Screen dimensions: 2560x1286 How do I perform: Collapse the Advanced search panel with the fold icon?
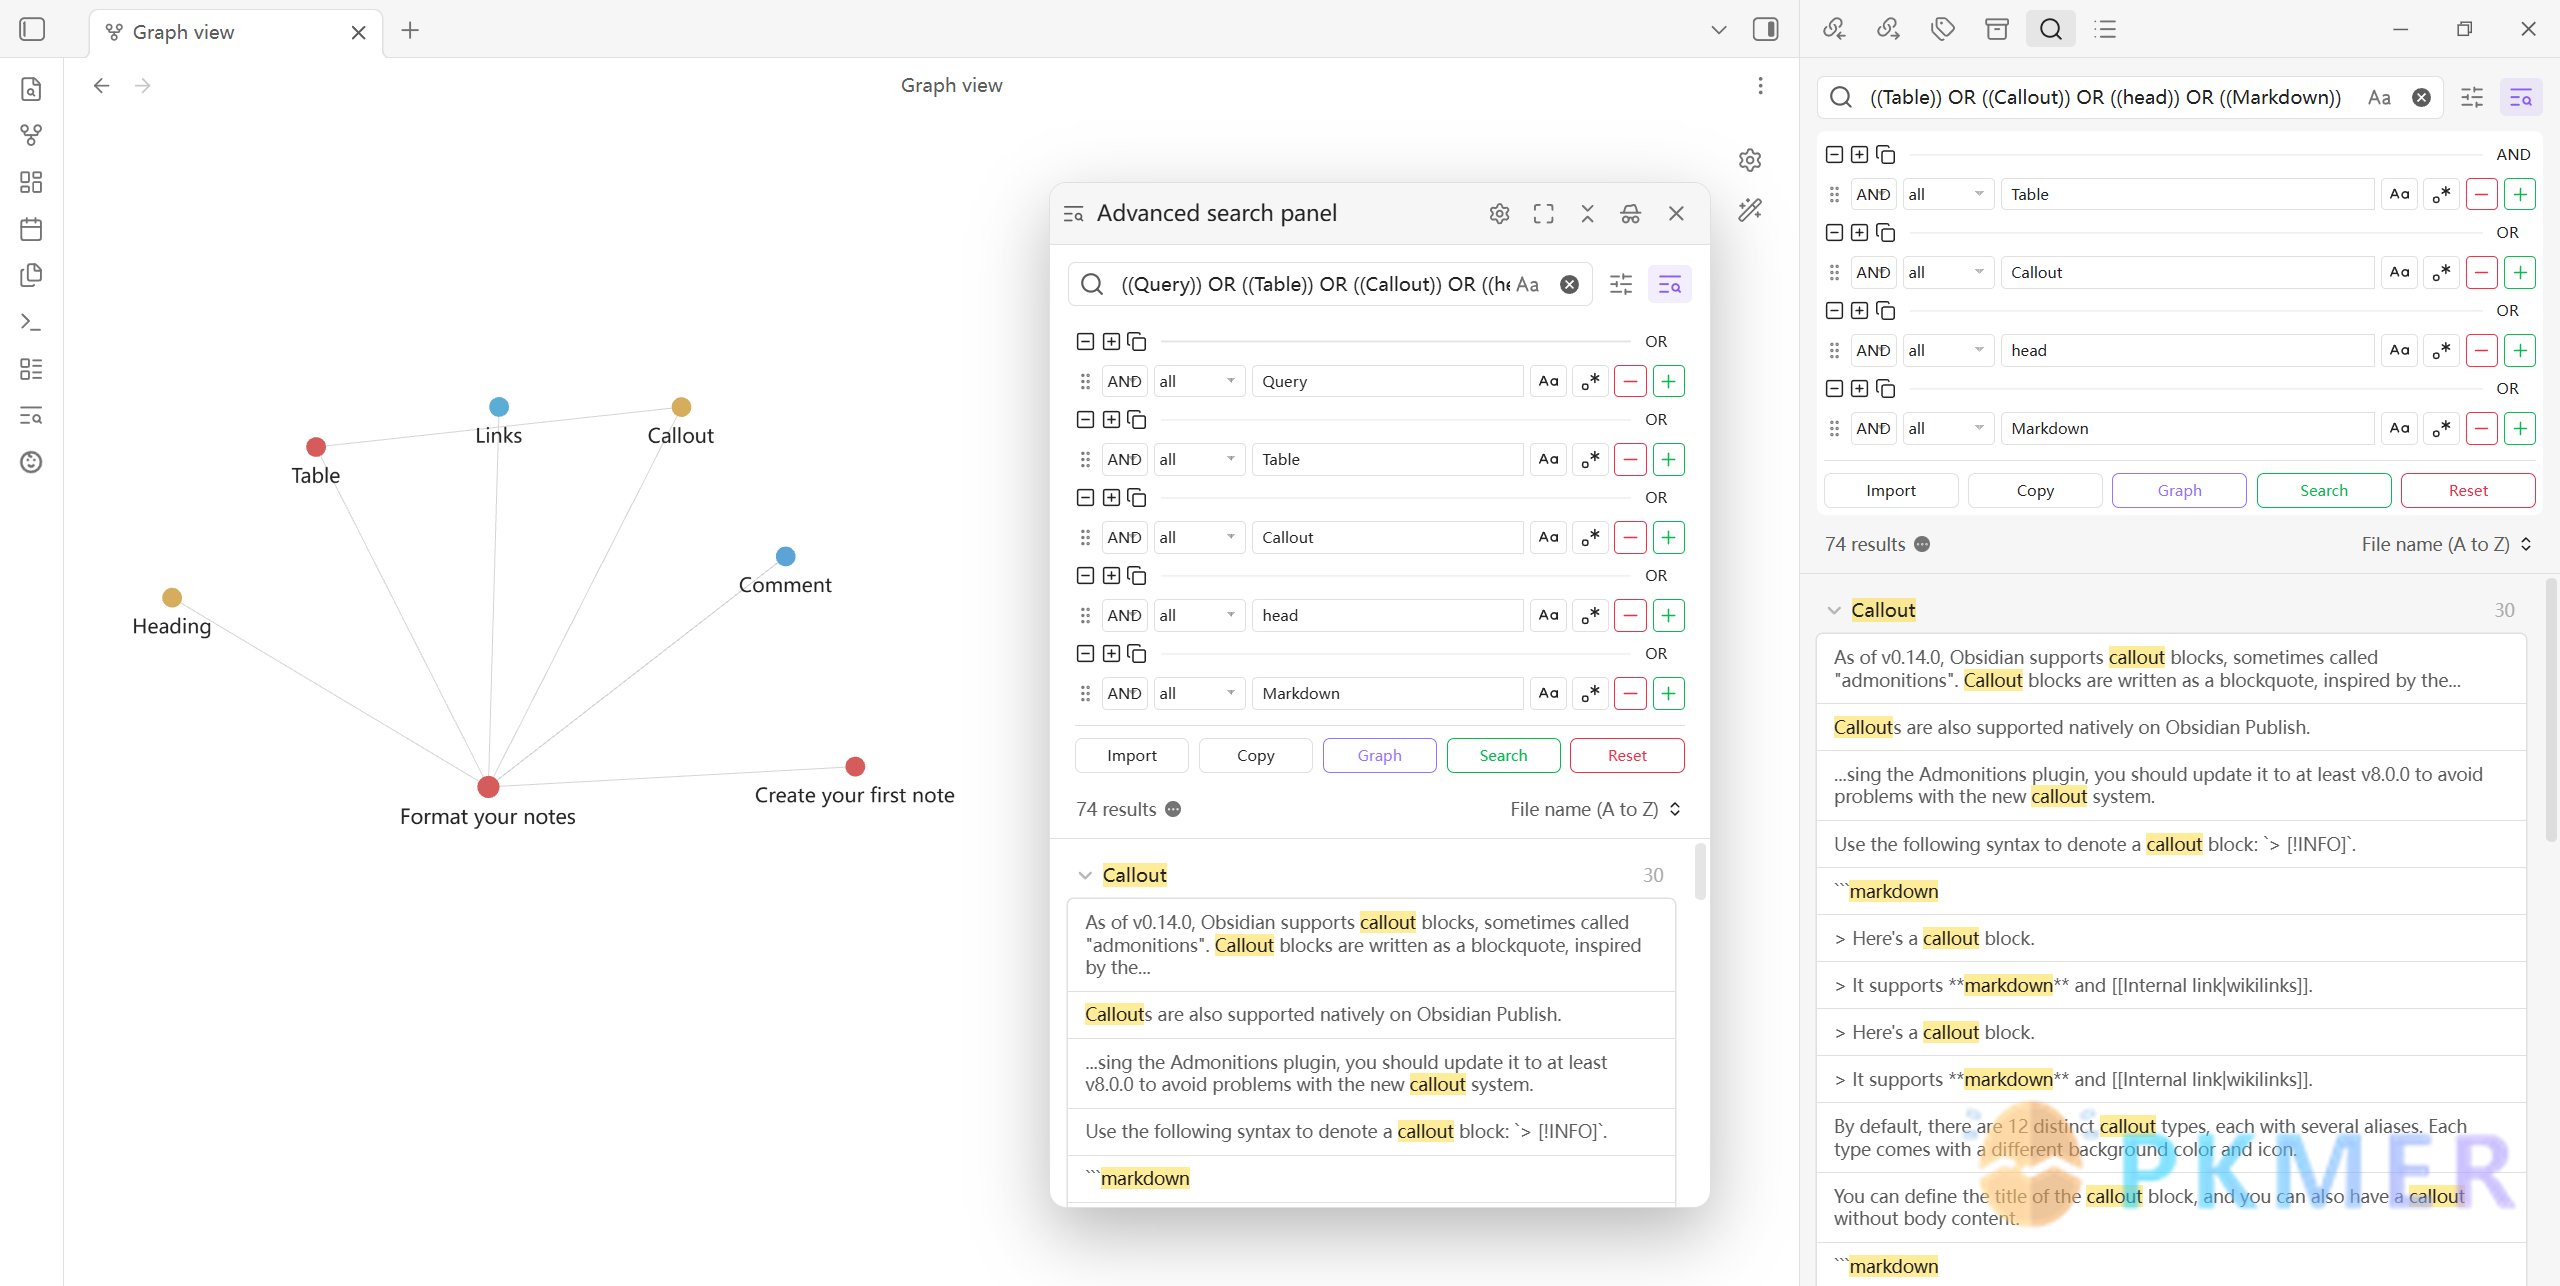click(1587, 213)
